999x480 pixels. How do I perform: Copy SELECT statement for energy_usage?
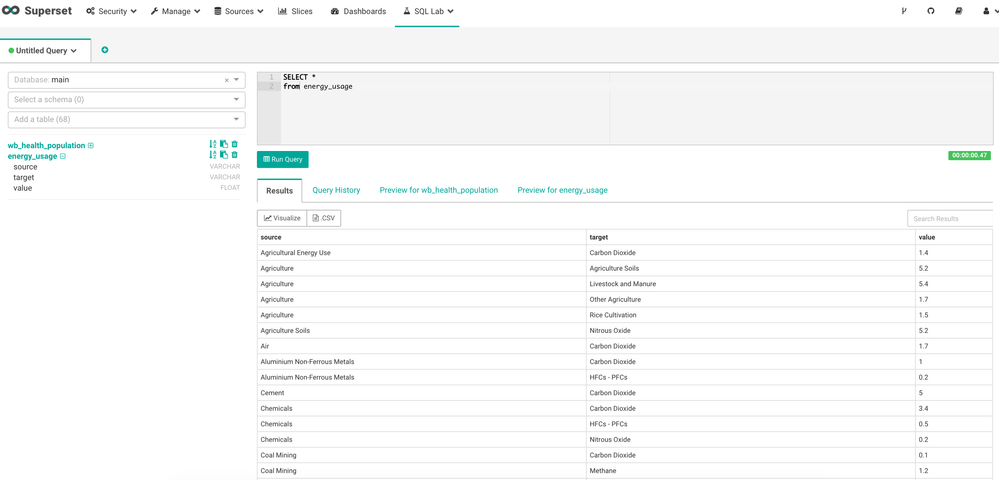coord(224,155)
